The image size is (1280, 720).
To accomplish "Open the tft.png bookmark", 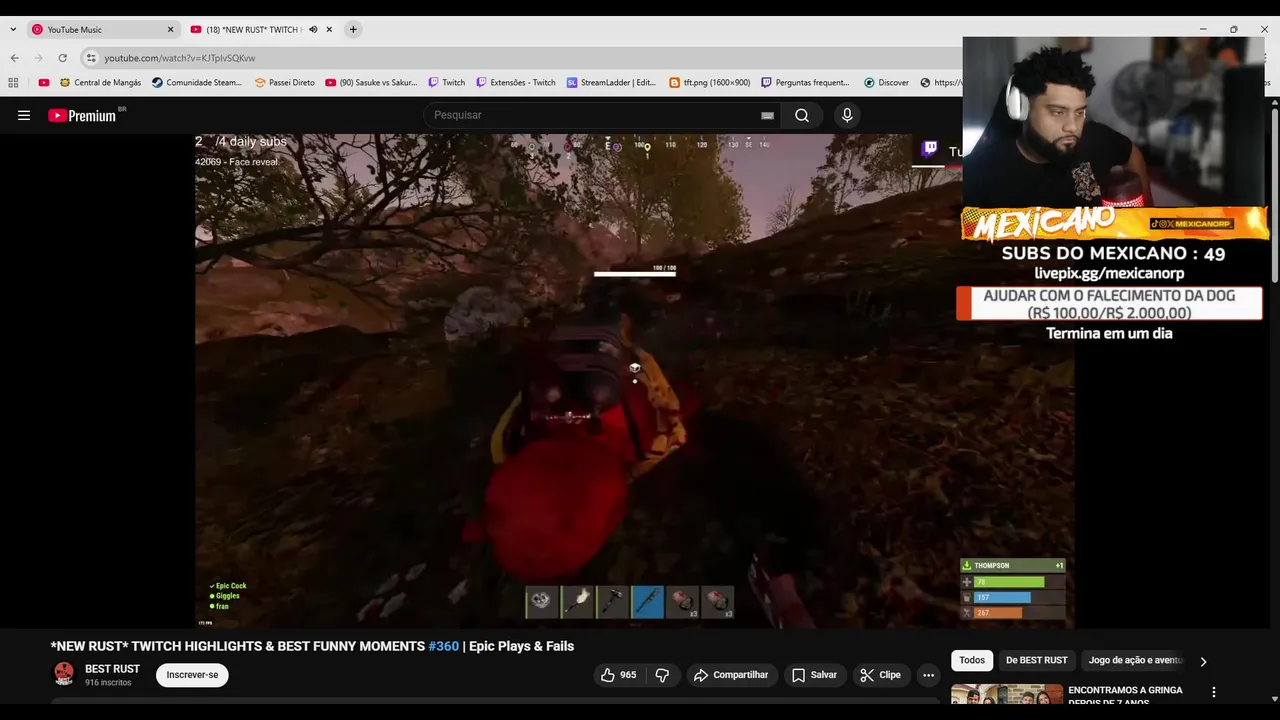I will coord(710,83).
